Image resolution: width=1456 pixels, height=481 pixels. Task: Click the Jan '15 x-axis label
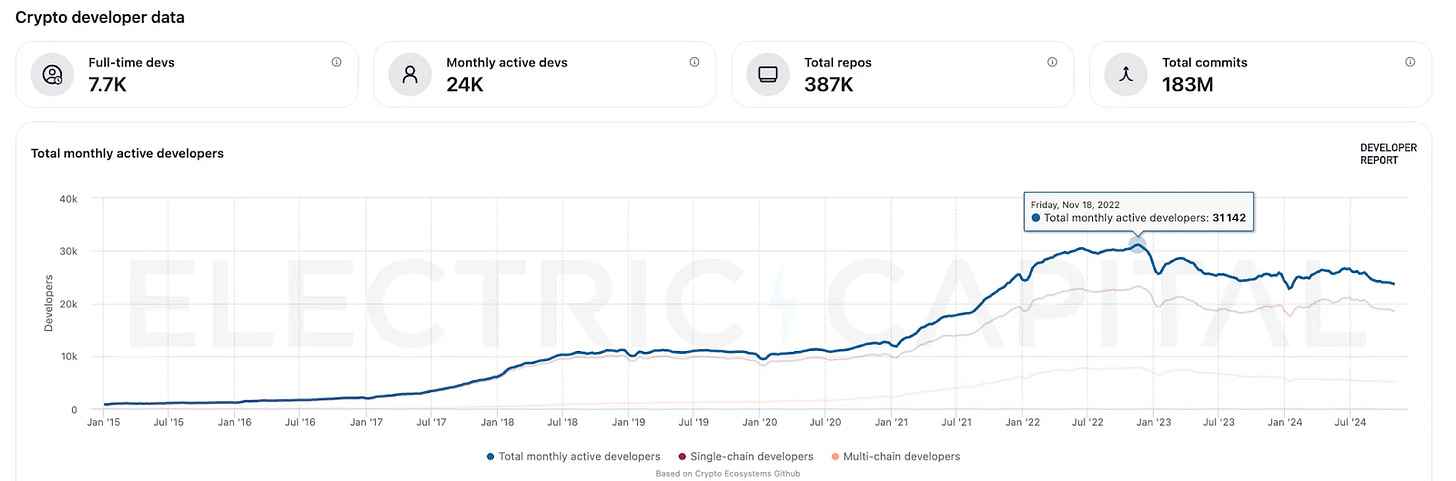tap(104, 423)
